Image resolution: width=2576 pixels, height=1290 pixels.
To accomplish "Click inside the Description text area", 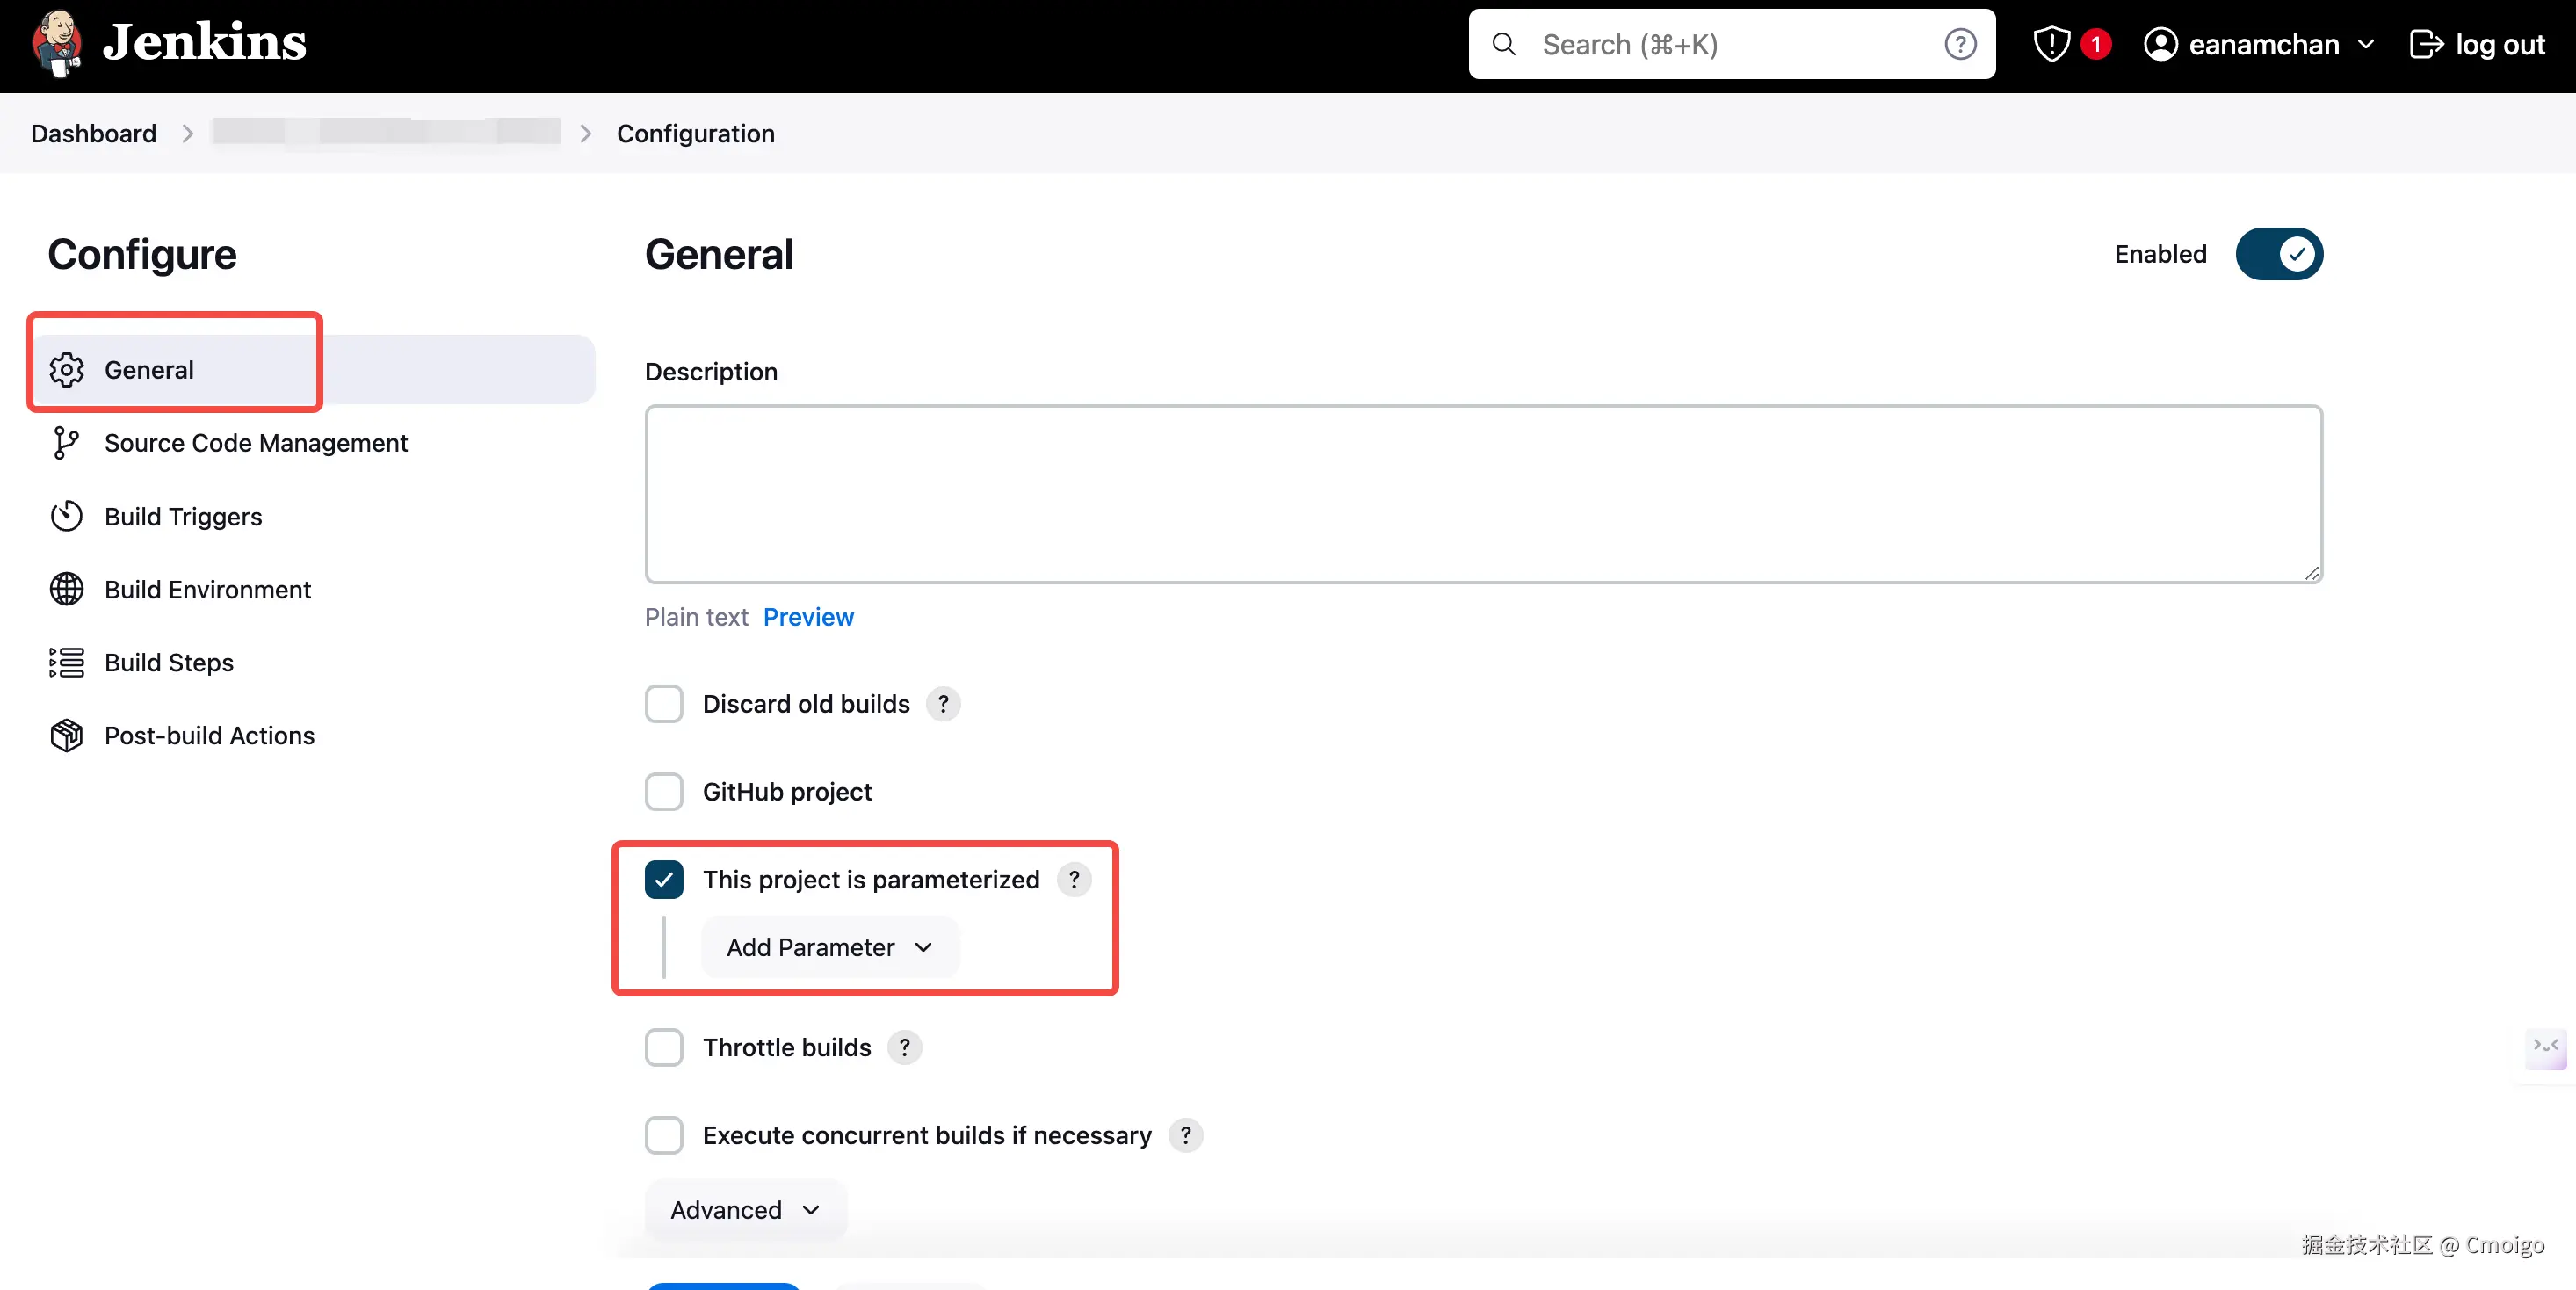I will point(1482,494).
